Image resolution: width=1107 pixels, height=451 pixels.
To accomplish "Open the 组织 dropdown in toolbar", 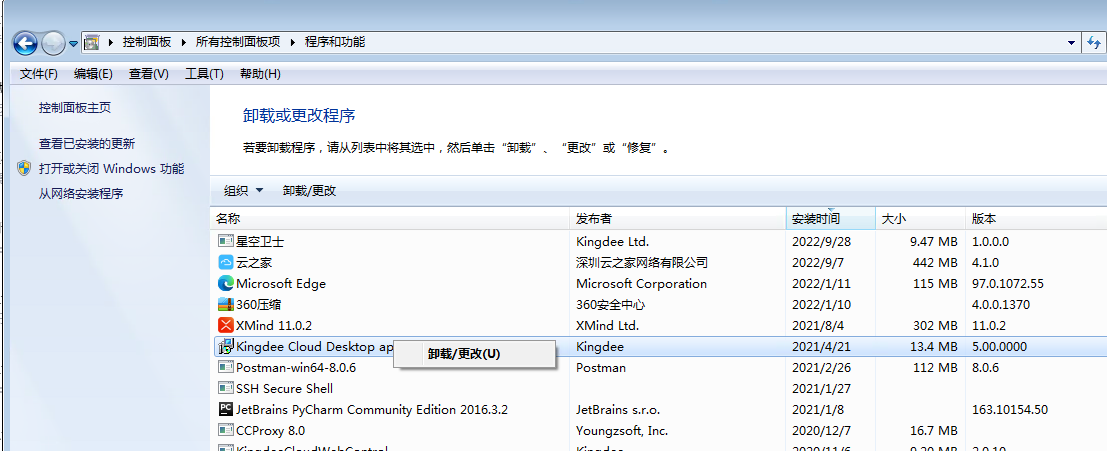I will click(243, 191).
